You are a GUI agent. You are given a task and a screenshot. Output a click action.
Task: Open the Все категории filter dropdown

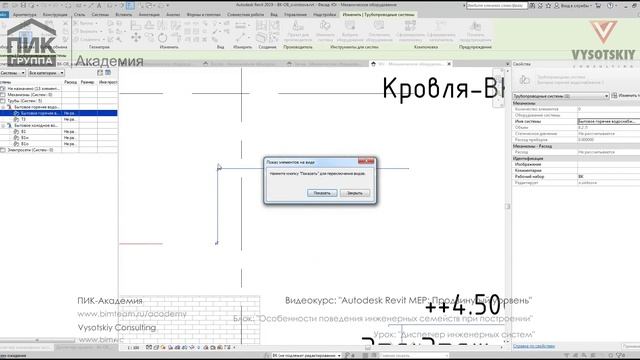[46, 73]
